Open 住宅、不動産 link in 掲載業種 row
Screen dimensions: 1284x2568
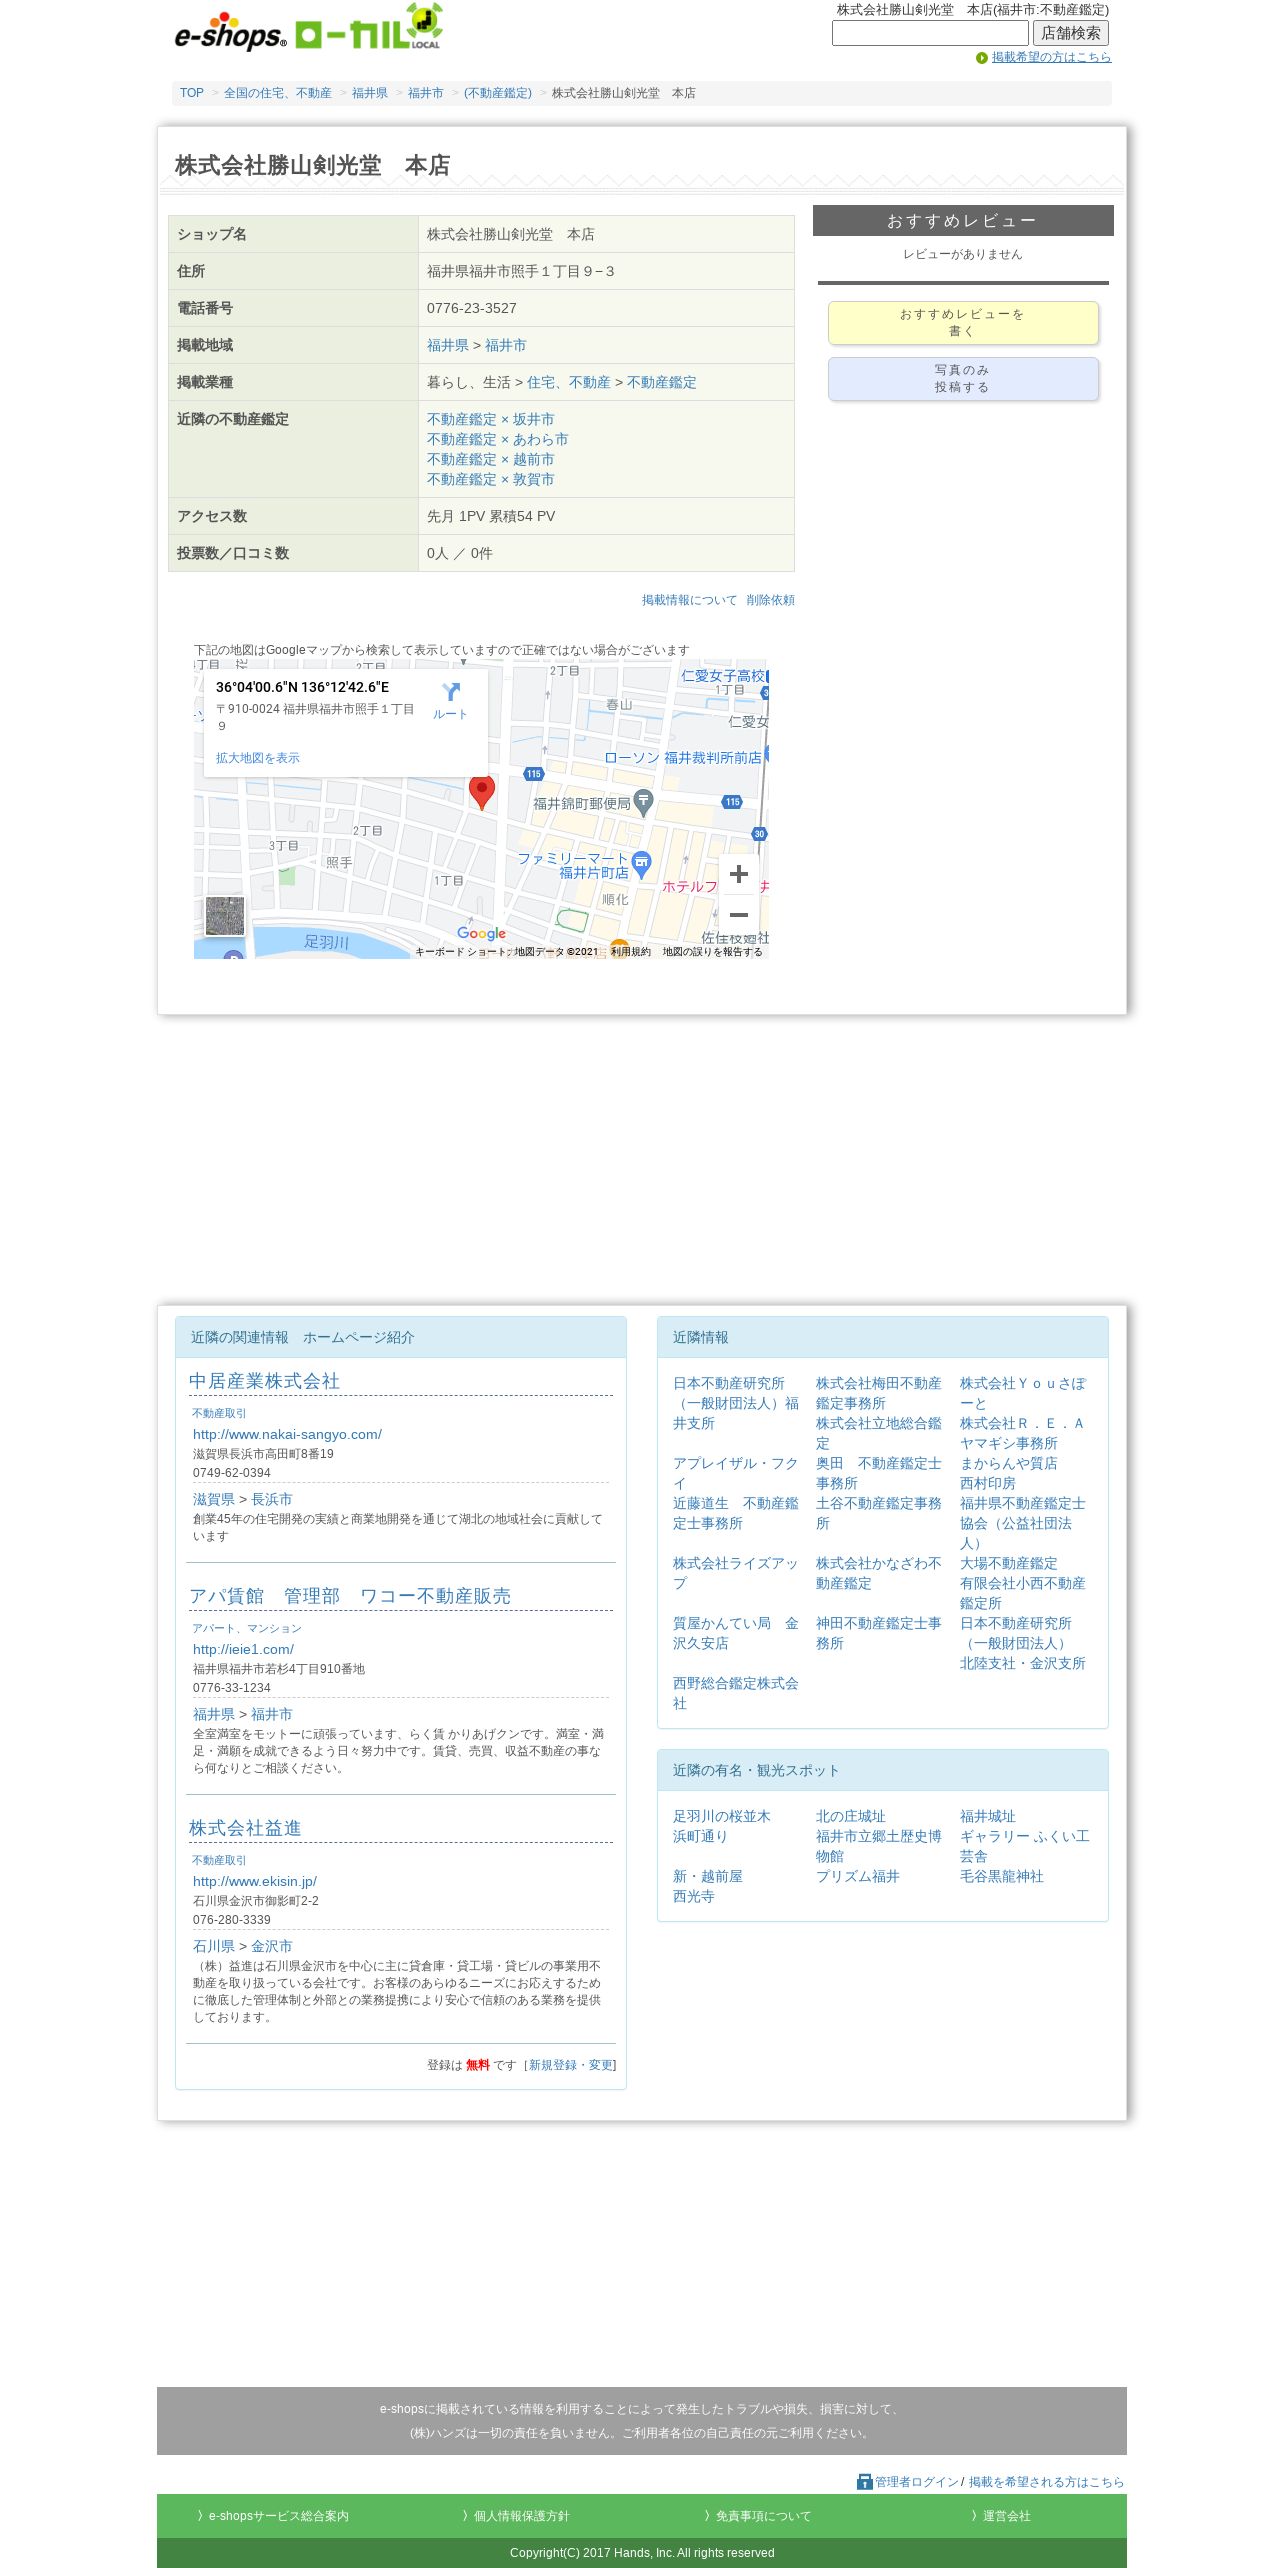tap(569, 382)
